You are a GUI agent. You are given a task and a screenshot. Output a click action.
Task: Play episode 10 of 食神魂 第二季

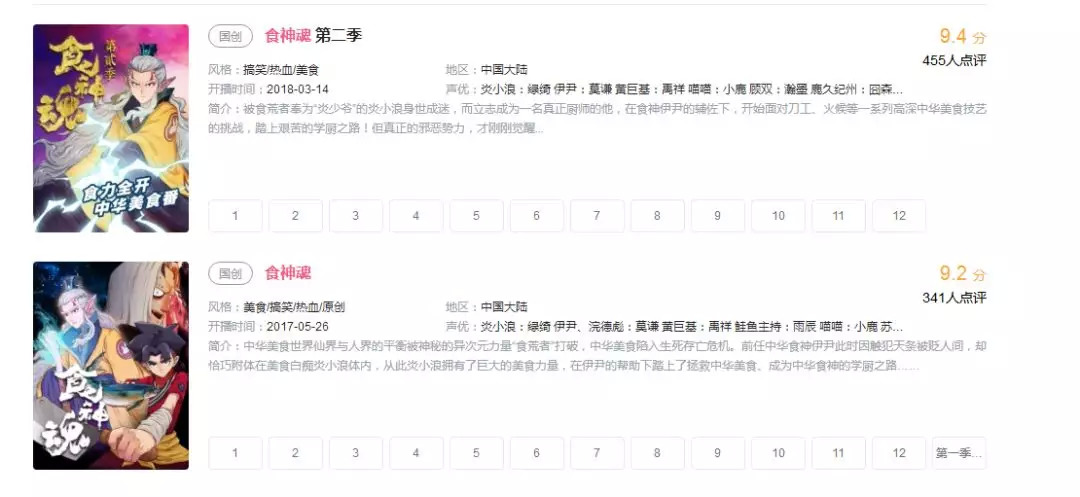778,215
